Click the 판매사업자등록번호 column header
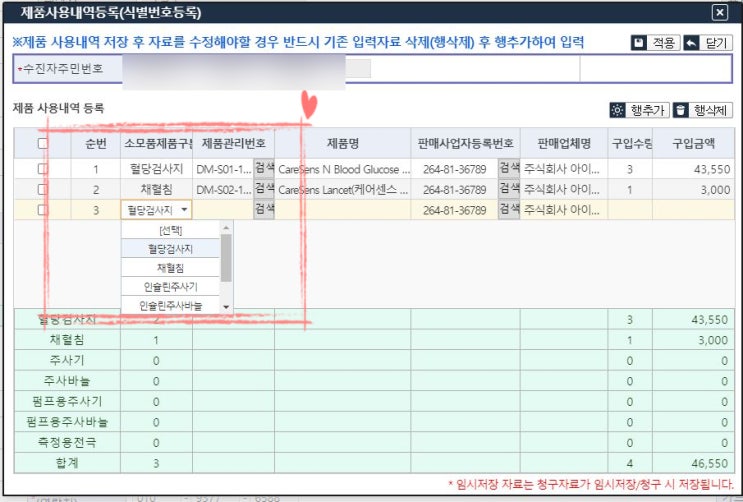Viewport: 743px width, 502px height. 465,143
